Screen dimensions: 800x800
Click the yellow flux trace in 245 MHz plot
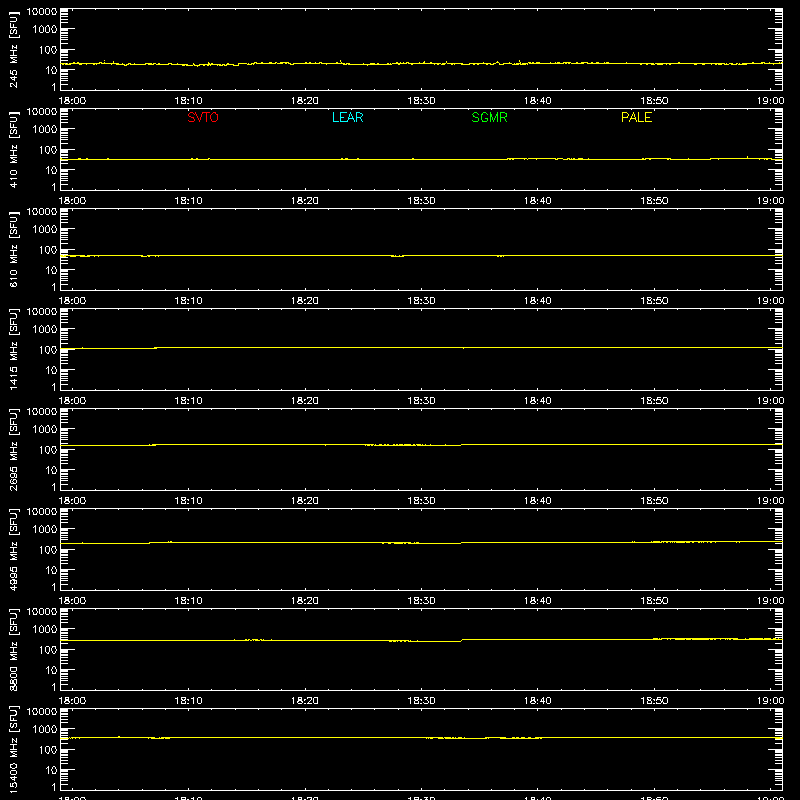[x=421, y=63]
